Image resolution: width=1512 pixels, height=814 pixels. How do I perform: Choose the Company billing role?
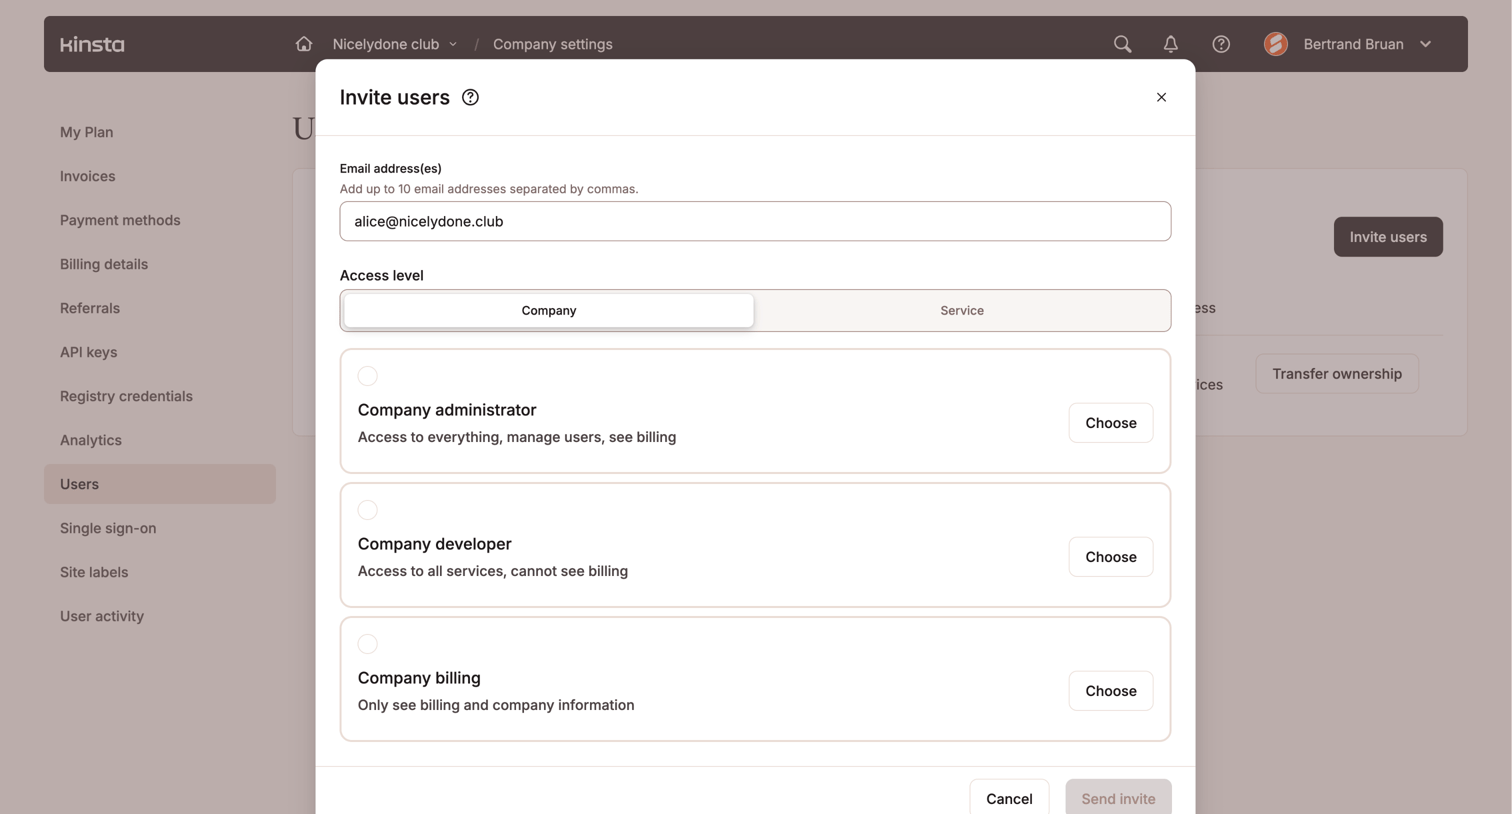pyautogui.click(x=1111, y=691)
